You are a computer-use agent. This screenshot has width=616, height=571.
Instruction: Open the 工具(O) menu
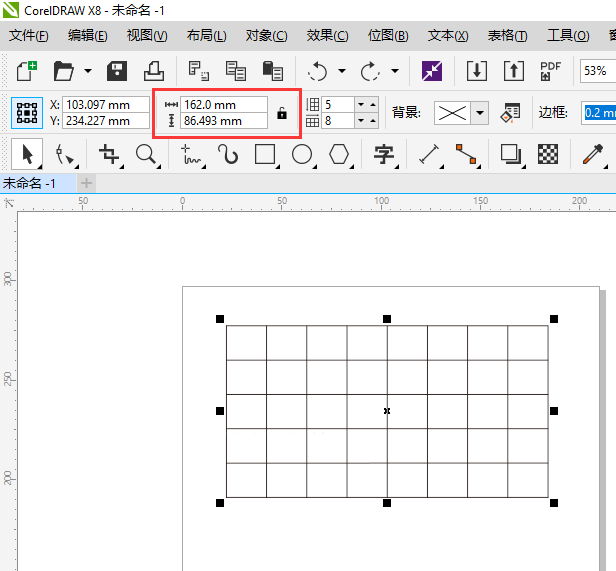click(x=568, y=36)
